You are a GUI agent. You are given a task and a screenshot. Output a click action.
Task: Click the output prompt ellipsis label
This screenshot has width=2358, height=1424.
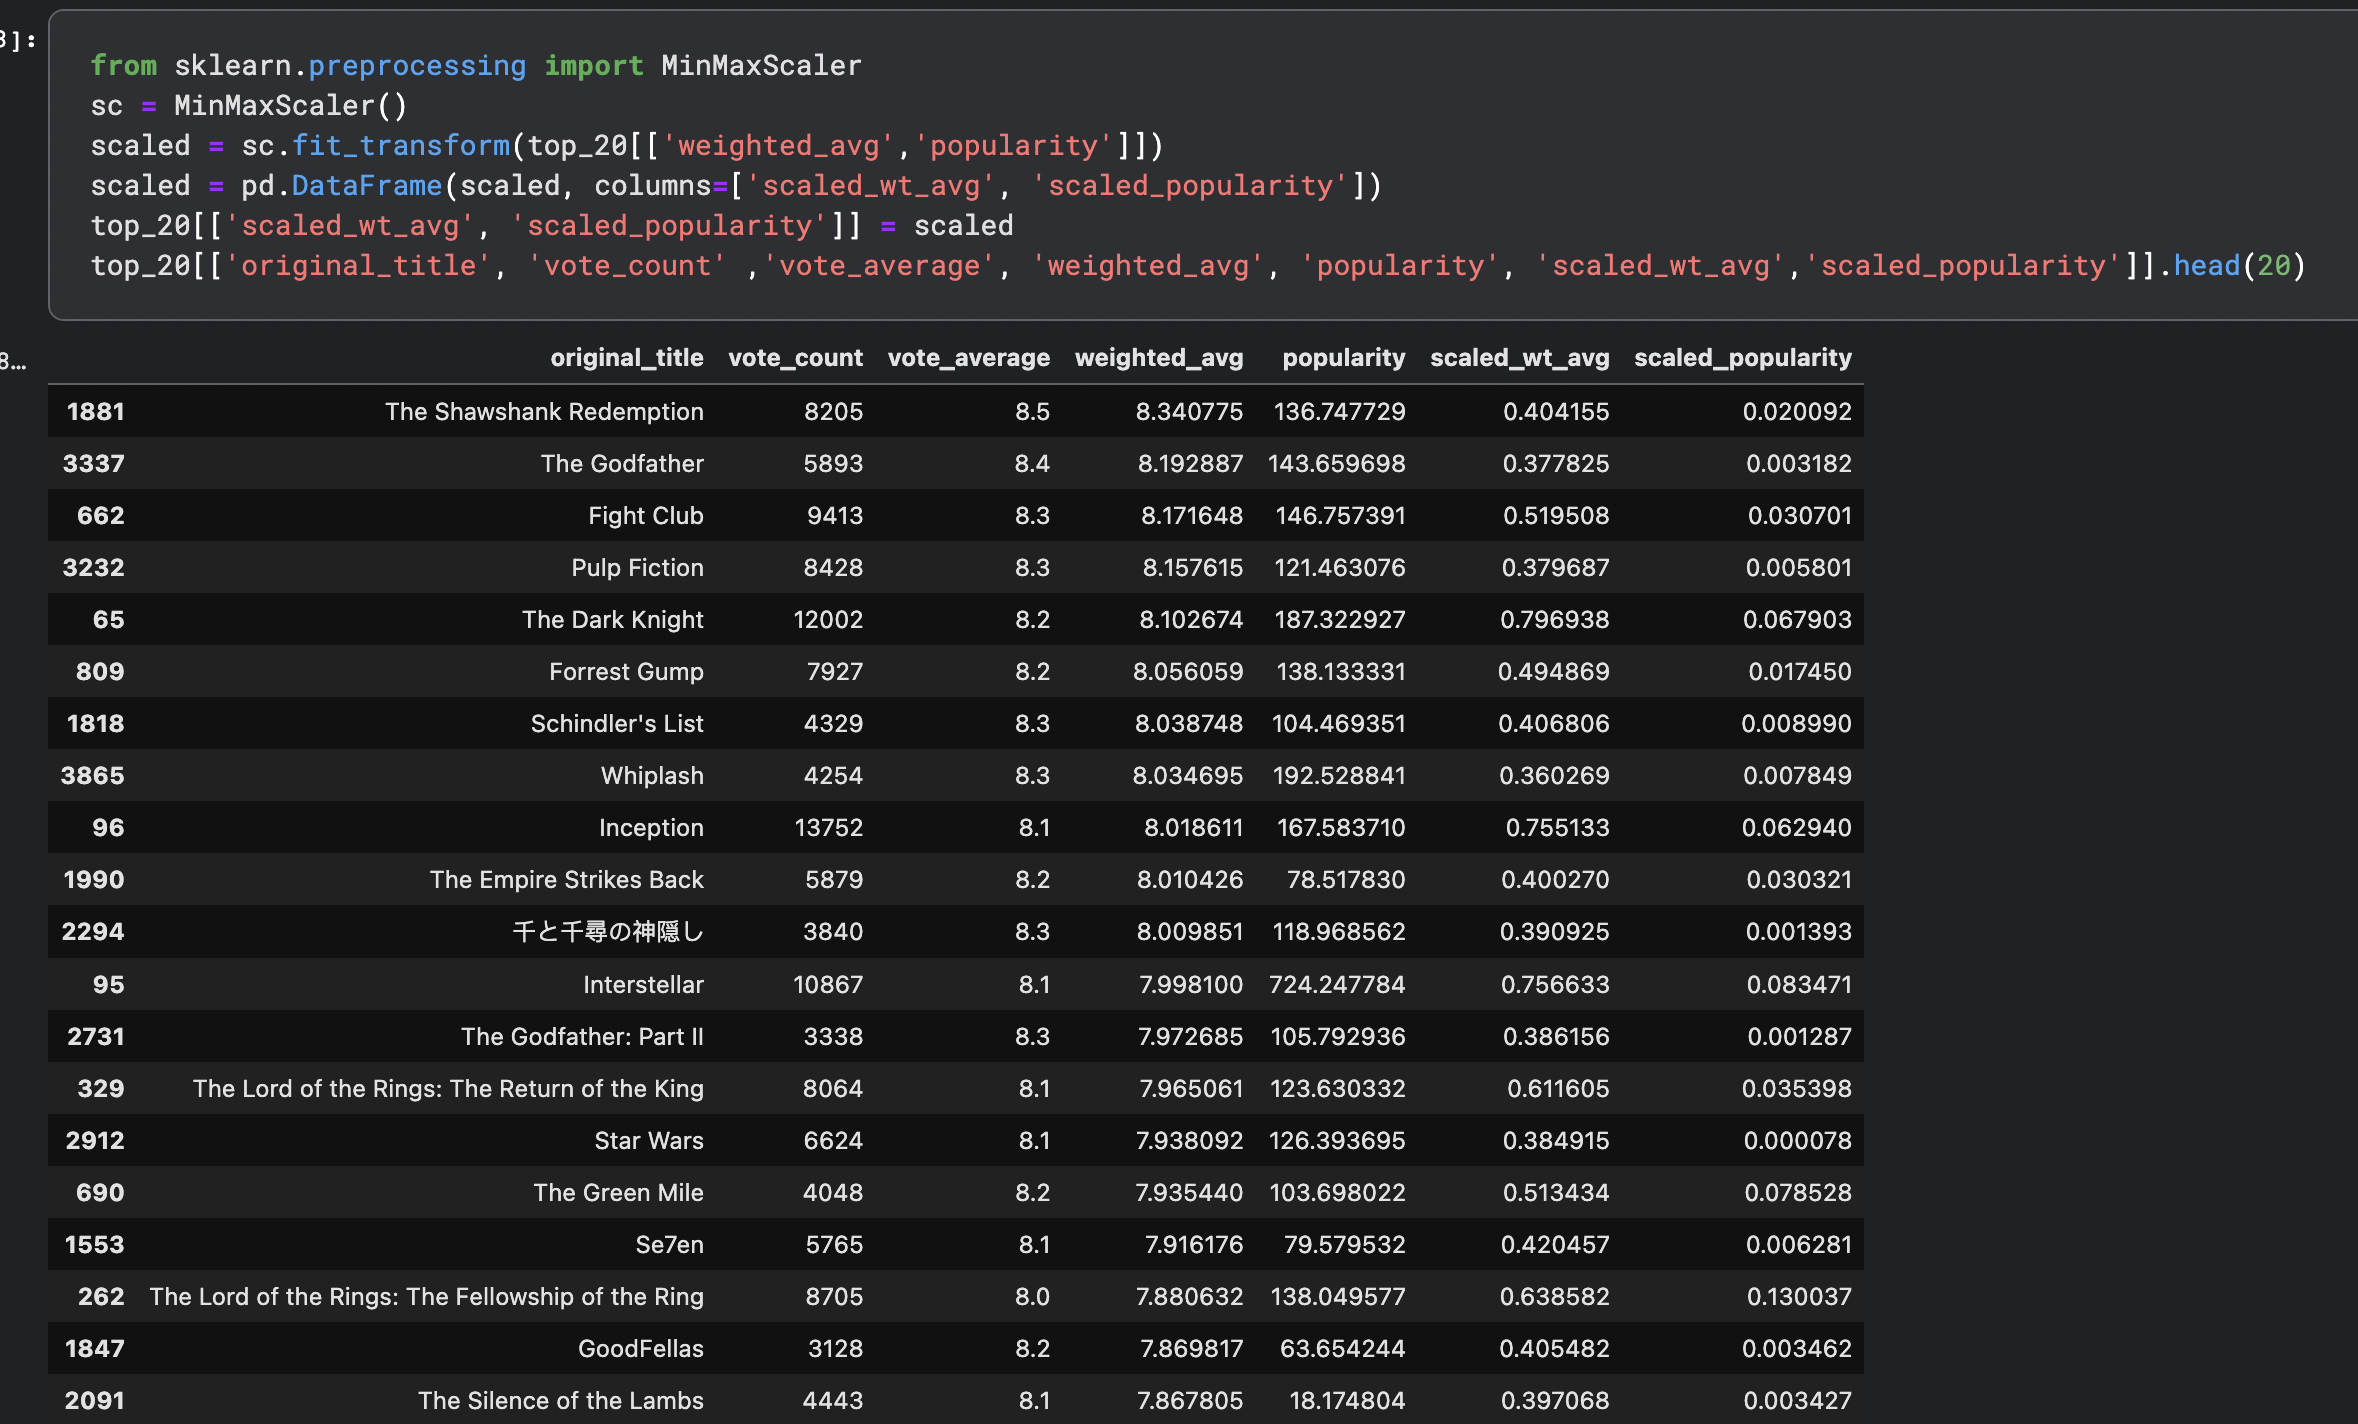click(x=13, y=360)
